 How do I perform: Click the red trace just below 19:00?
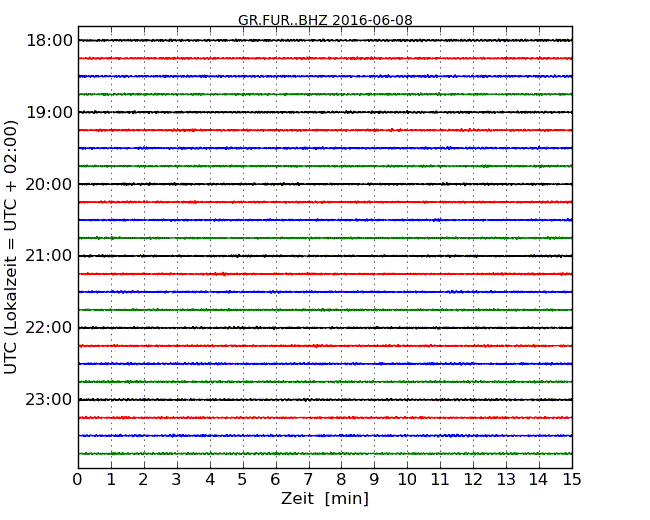(325, 130)
